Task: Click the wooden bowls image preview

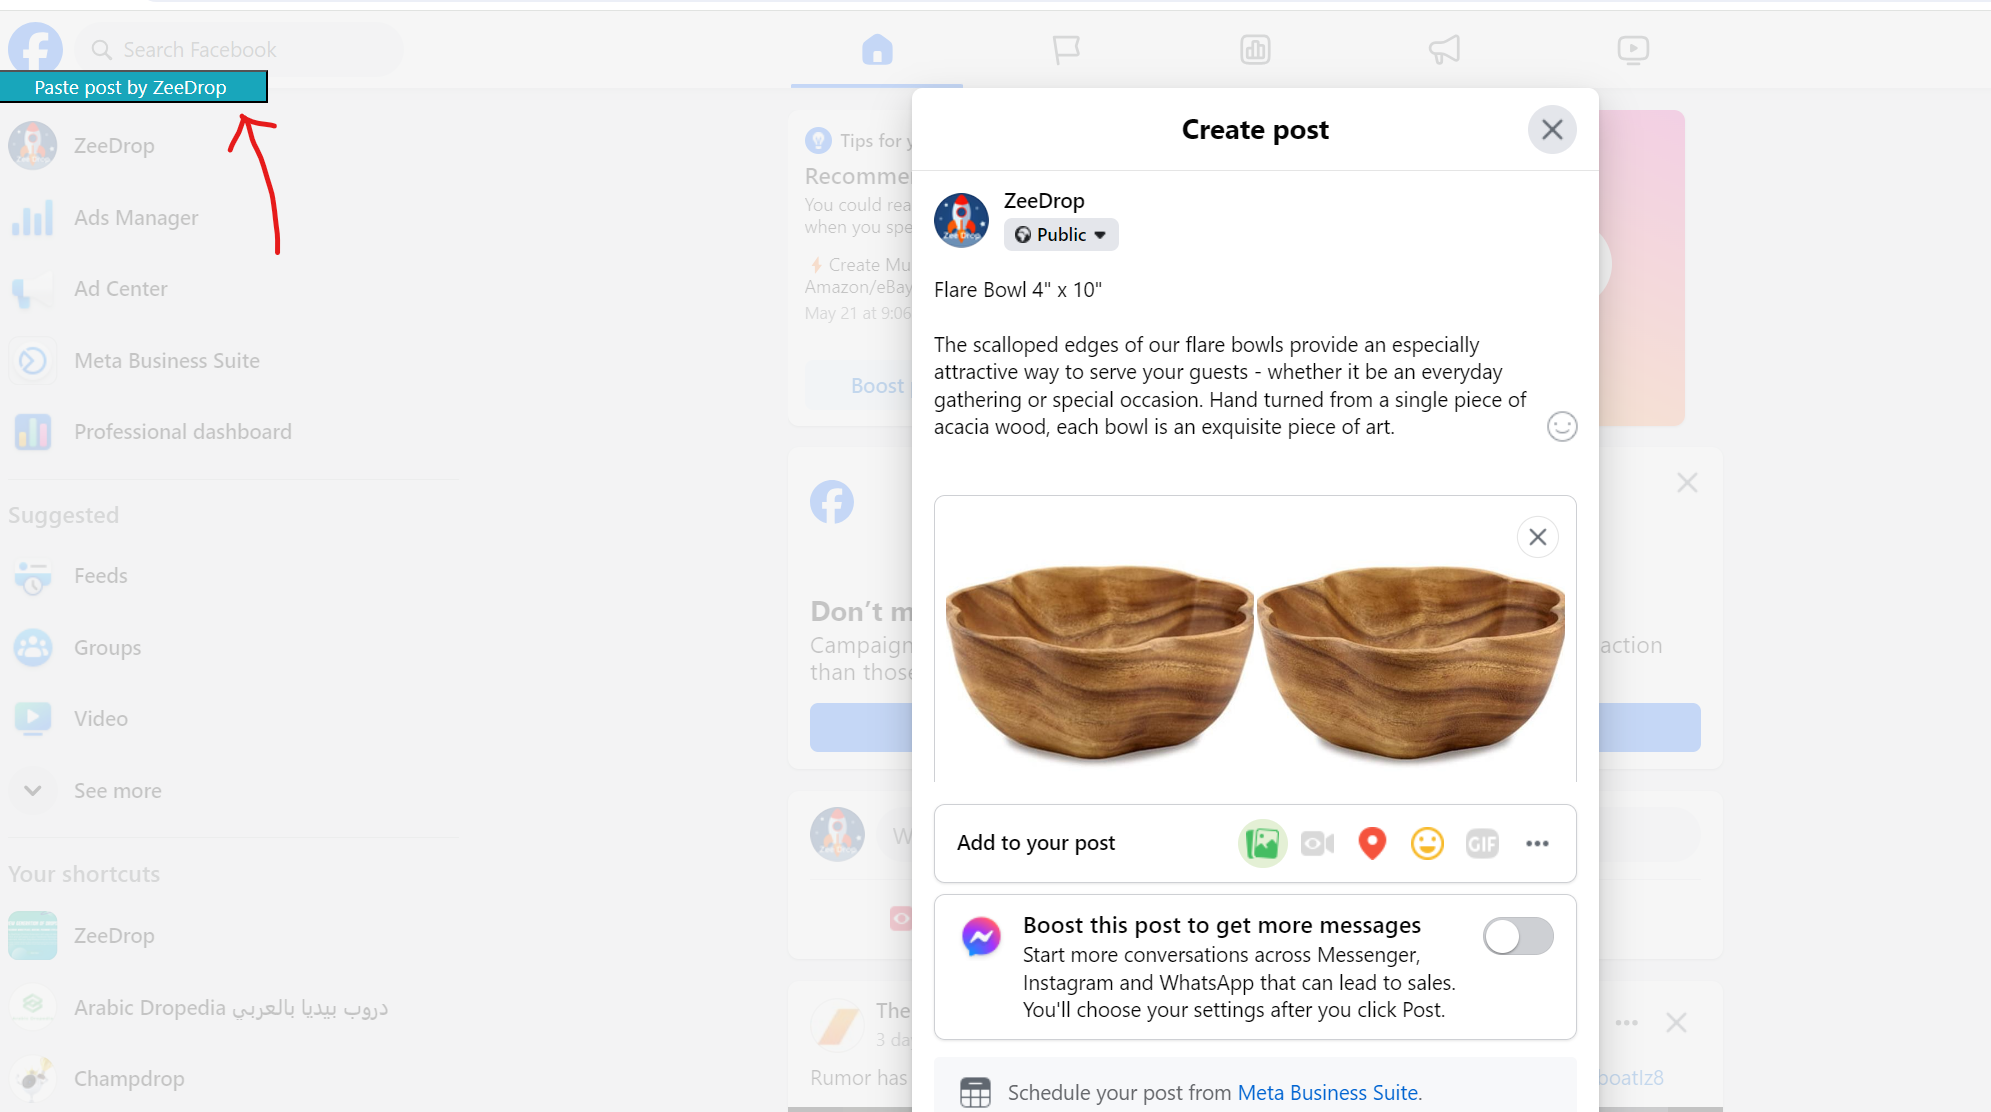Action: 1255,662
